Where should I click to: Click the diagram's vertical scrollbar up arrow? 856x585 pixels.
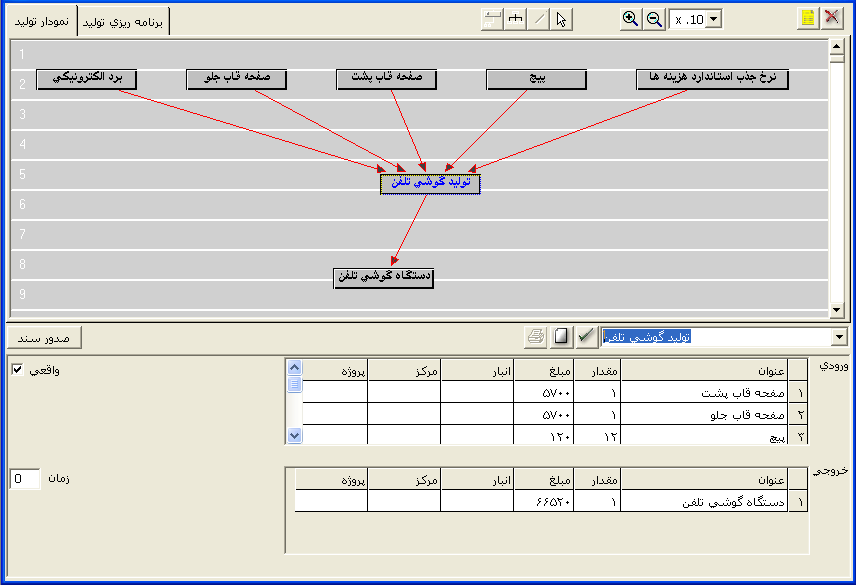(x=837, y=47)
